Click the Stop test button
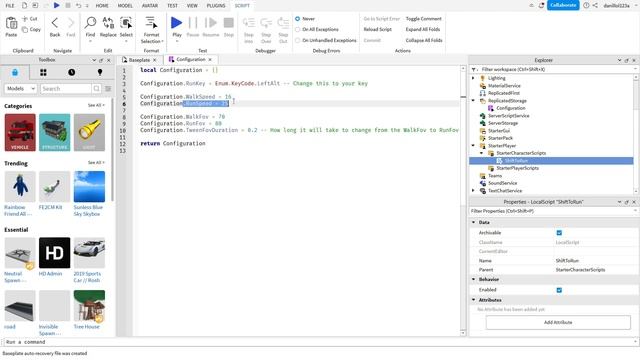The image size is (640, 360). 229,23
